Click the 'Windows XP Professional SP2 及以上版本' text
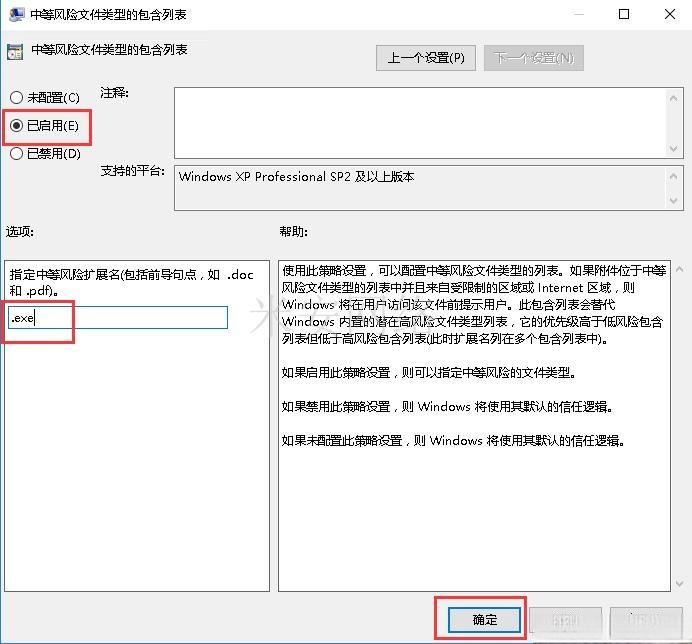 [296, 177]
